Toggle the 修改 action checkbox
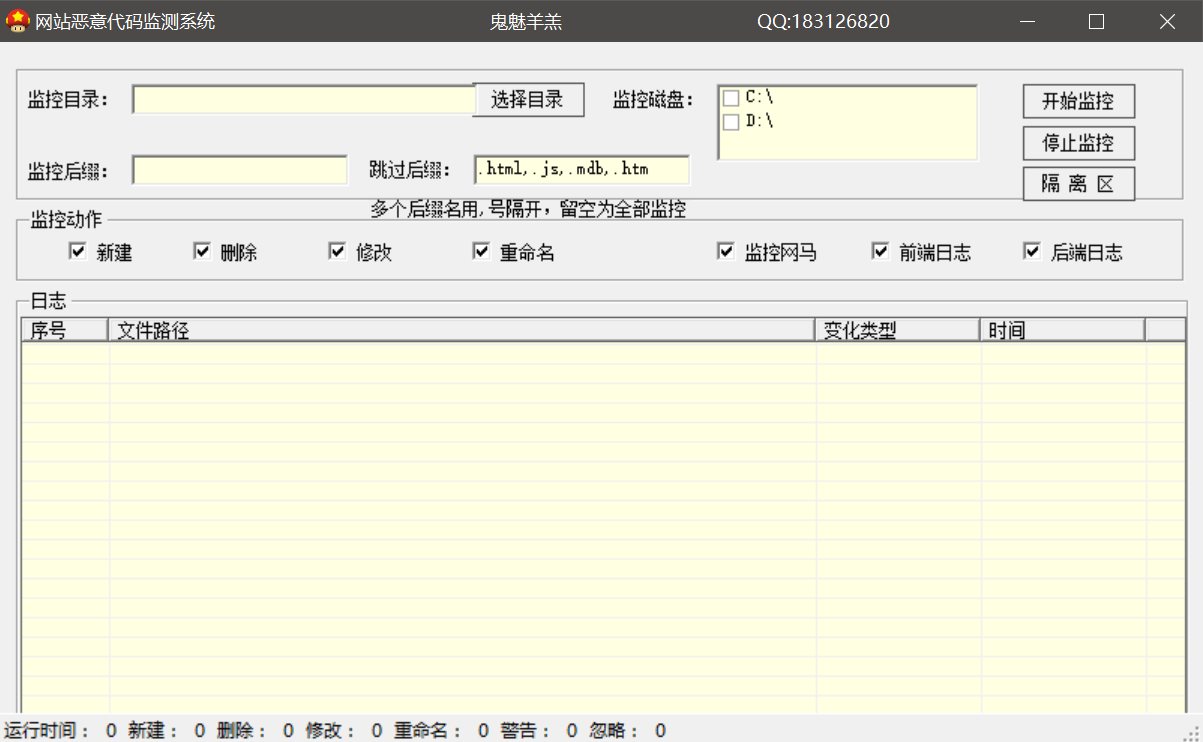 click(337, 251)
